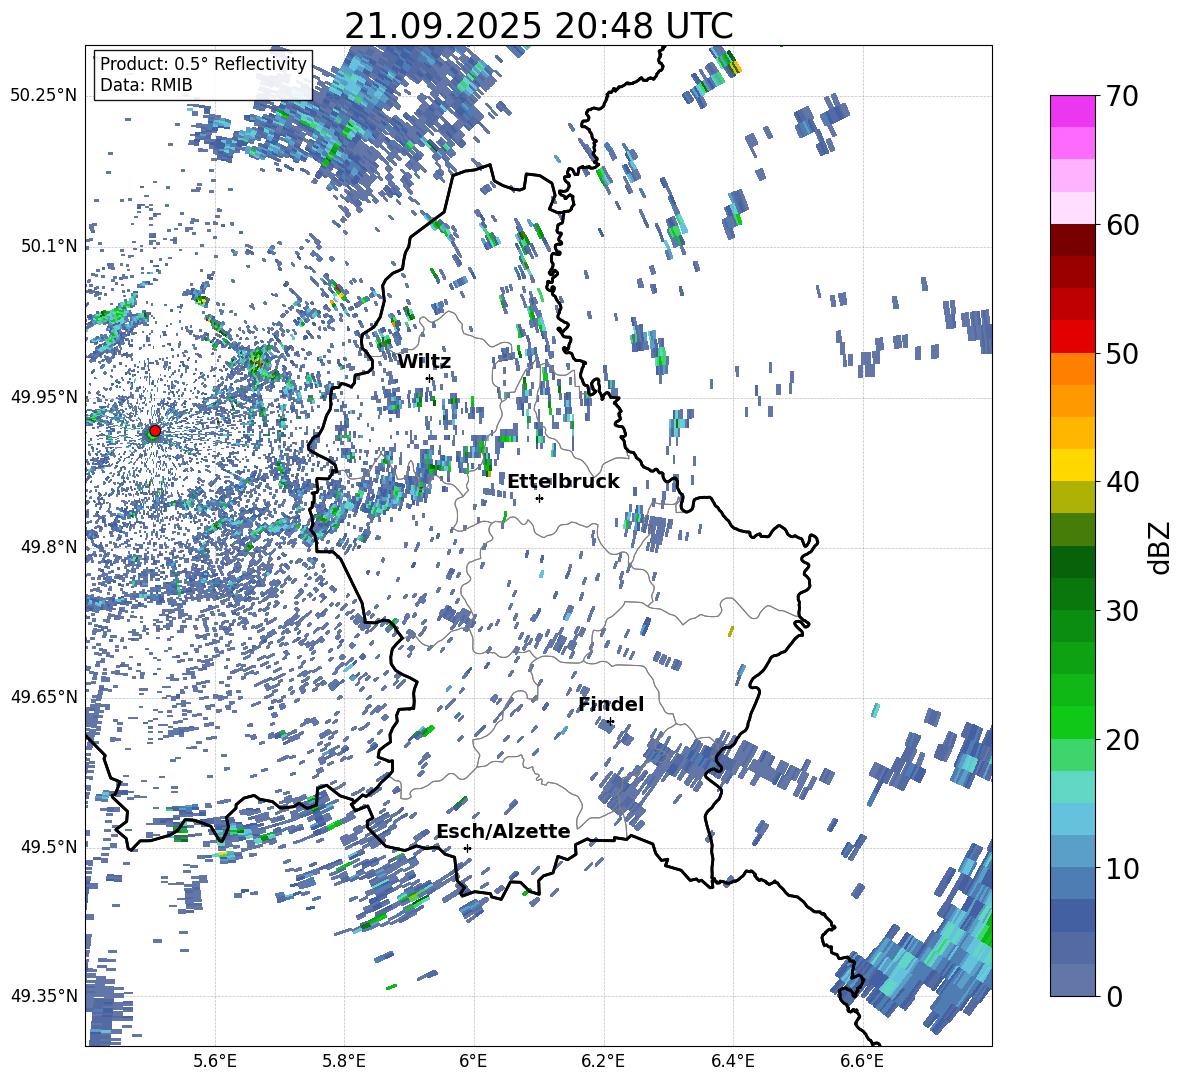This screenshot has width=1184, height=1081.
Task: Click the Wiltz station cross marker
Action: click(430, 378)
